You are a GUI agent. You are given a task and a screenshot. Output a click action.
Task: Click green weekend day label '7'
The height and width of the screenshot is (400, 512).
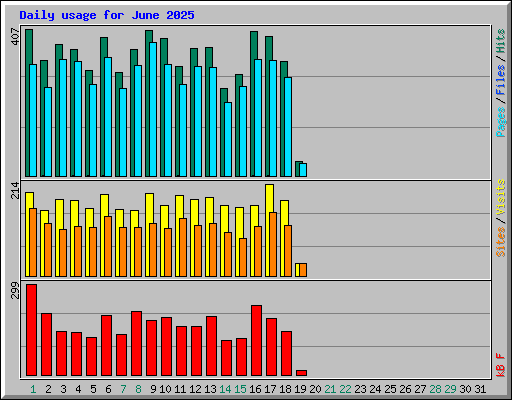123,389
